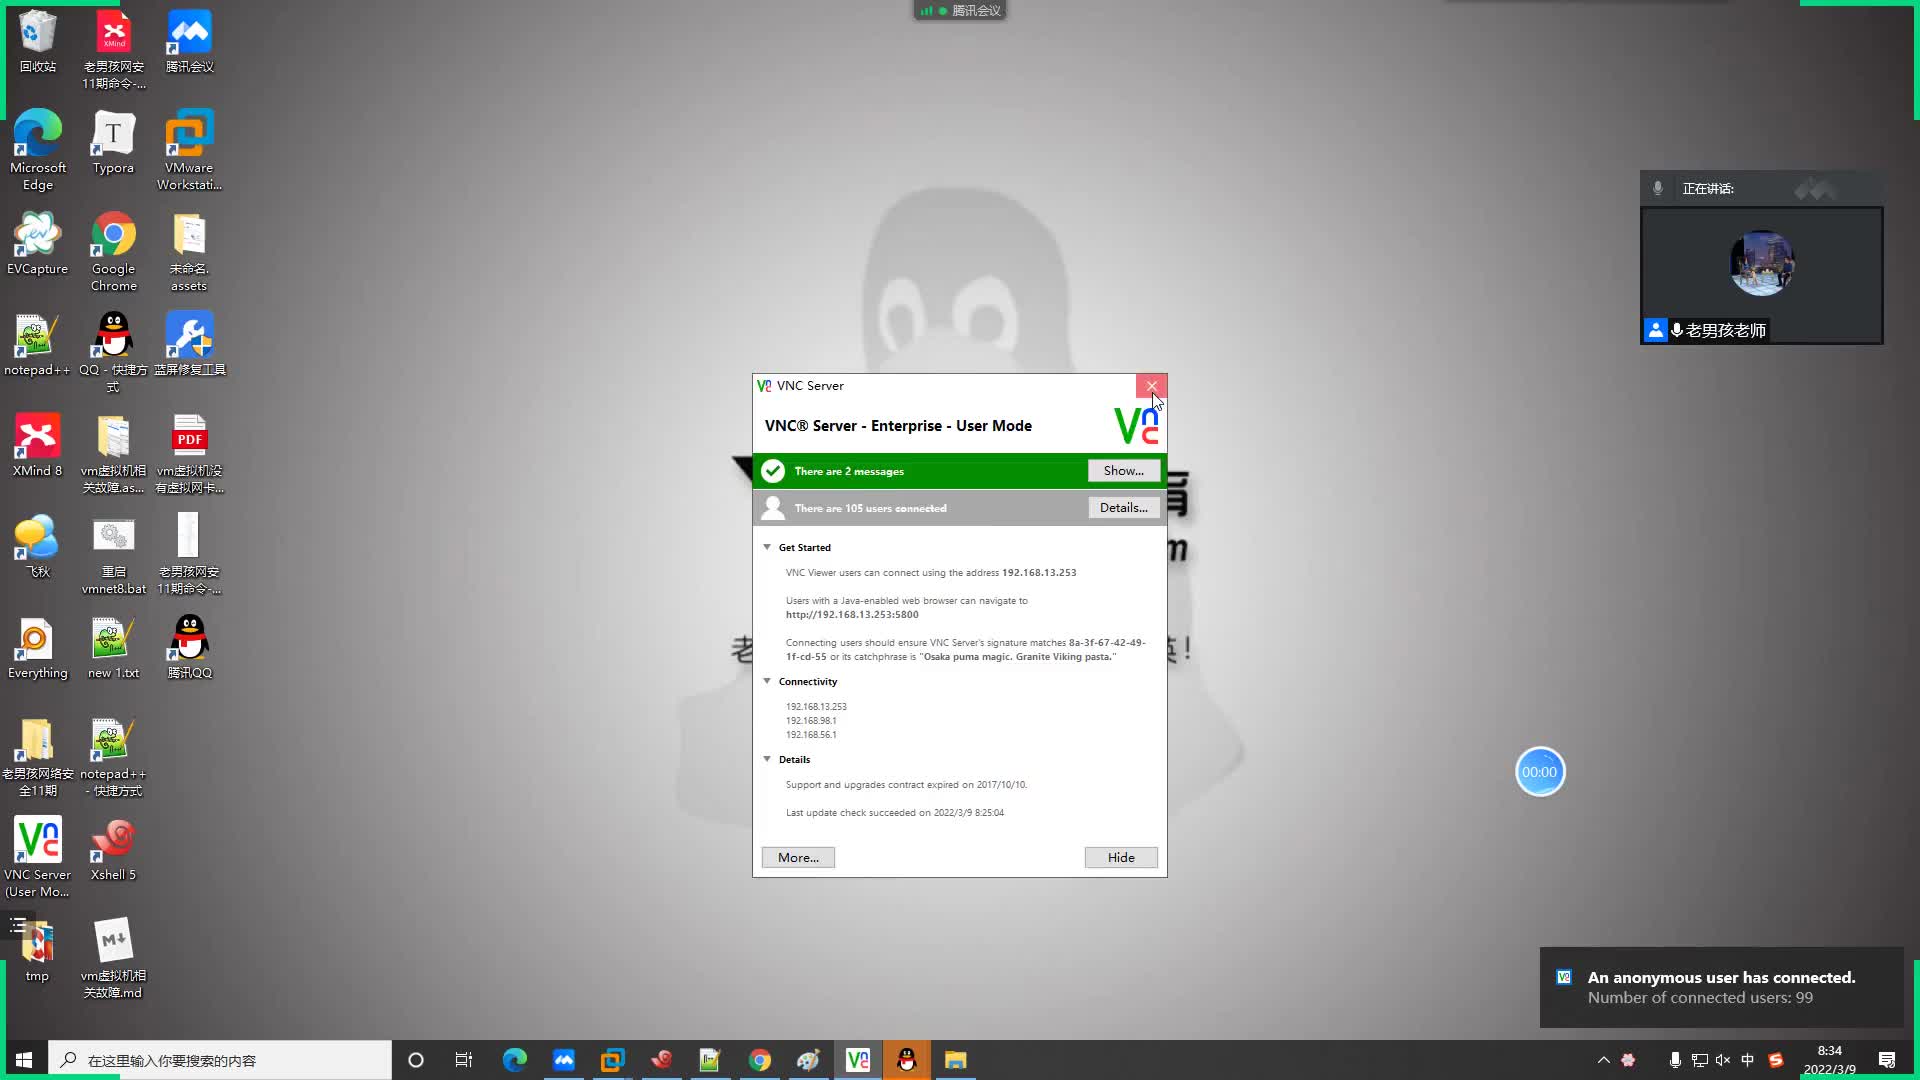This screenshot has height=1080, width=1920.
Task: Select the Microsoft Edge desktop icon
Action: [x=38, y=150]
